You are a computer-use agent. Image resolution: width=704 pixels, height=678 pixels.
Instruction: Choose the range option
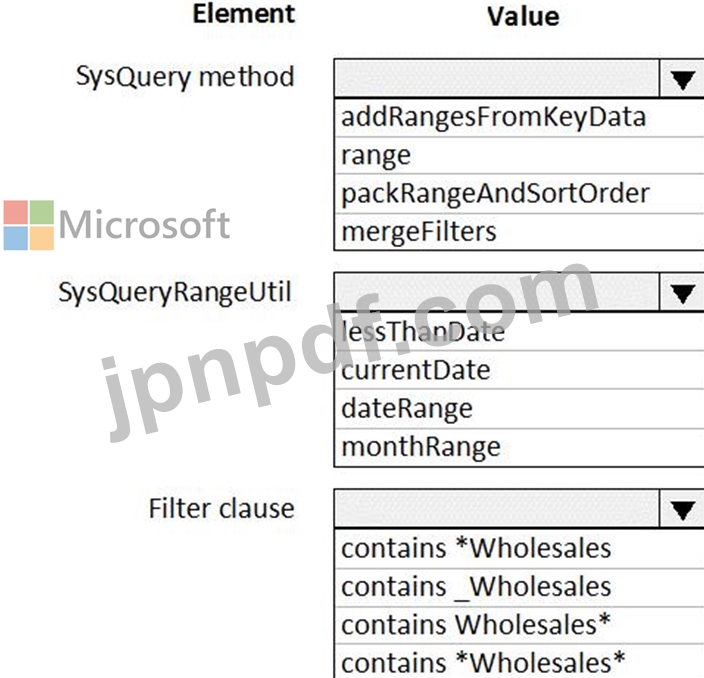376,155
